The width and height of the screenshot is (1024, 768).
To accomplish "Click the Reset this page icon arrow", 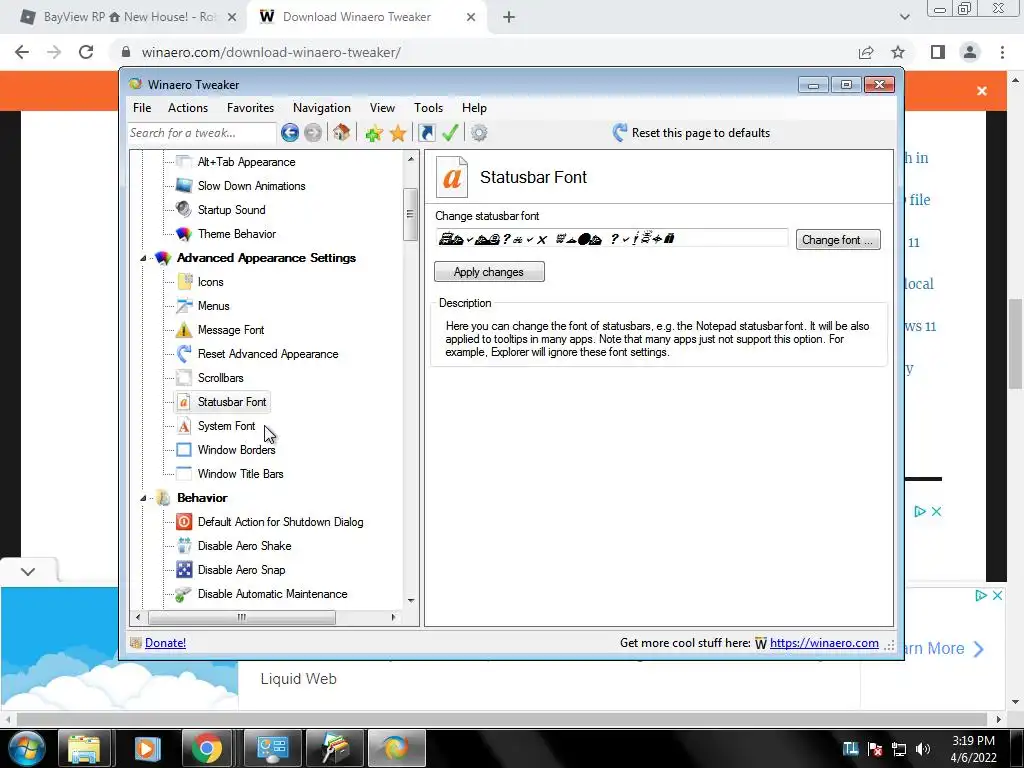I will pos(620,133).
